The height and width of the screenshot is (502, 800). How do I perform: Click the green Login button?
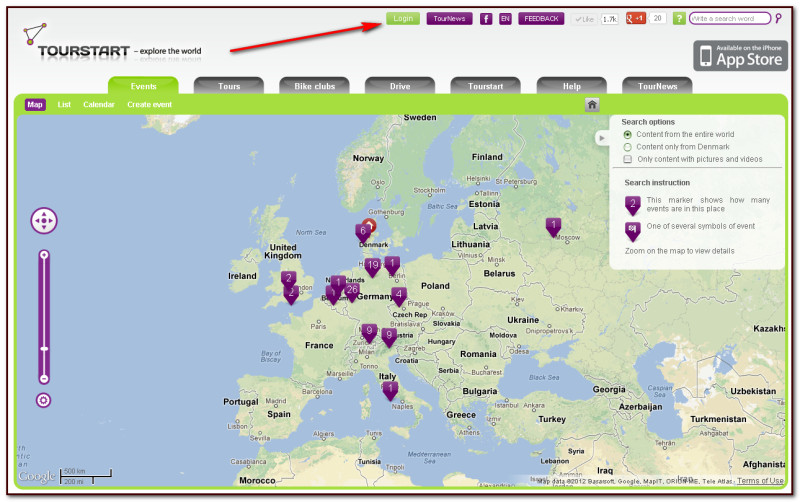[403, 18]
